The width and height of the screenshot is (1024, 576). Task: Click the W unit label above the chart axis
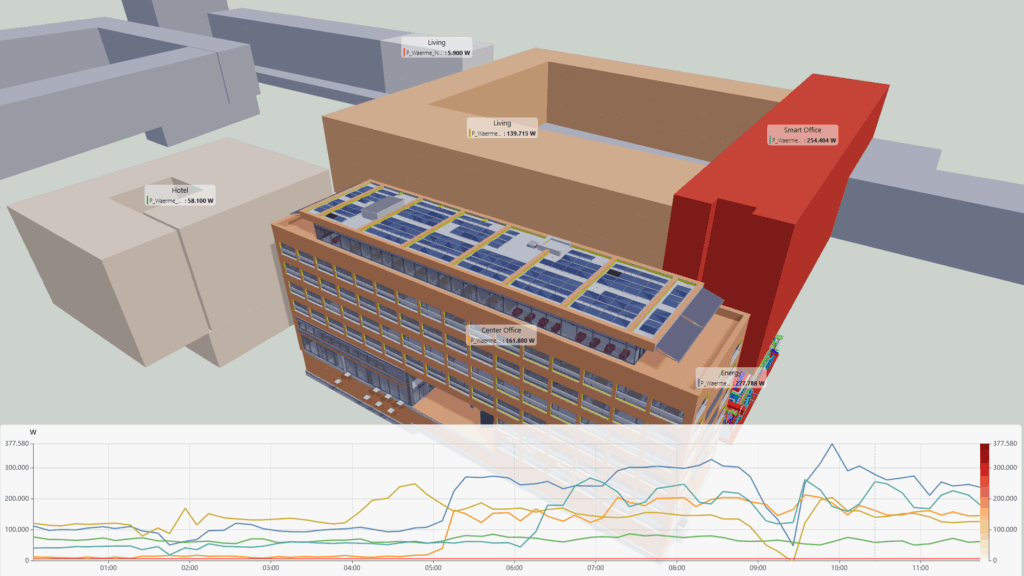coord(33,430)
